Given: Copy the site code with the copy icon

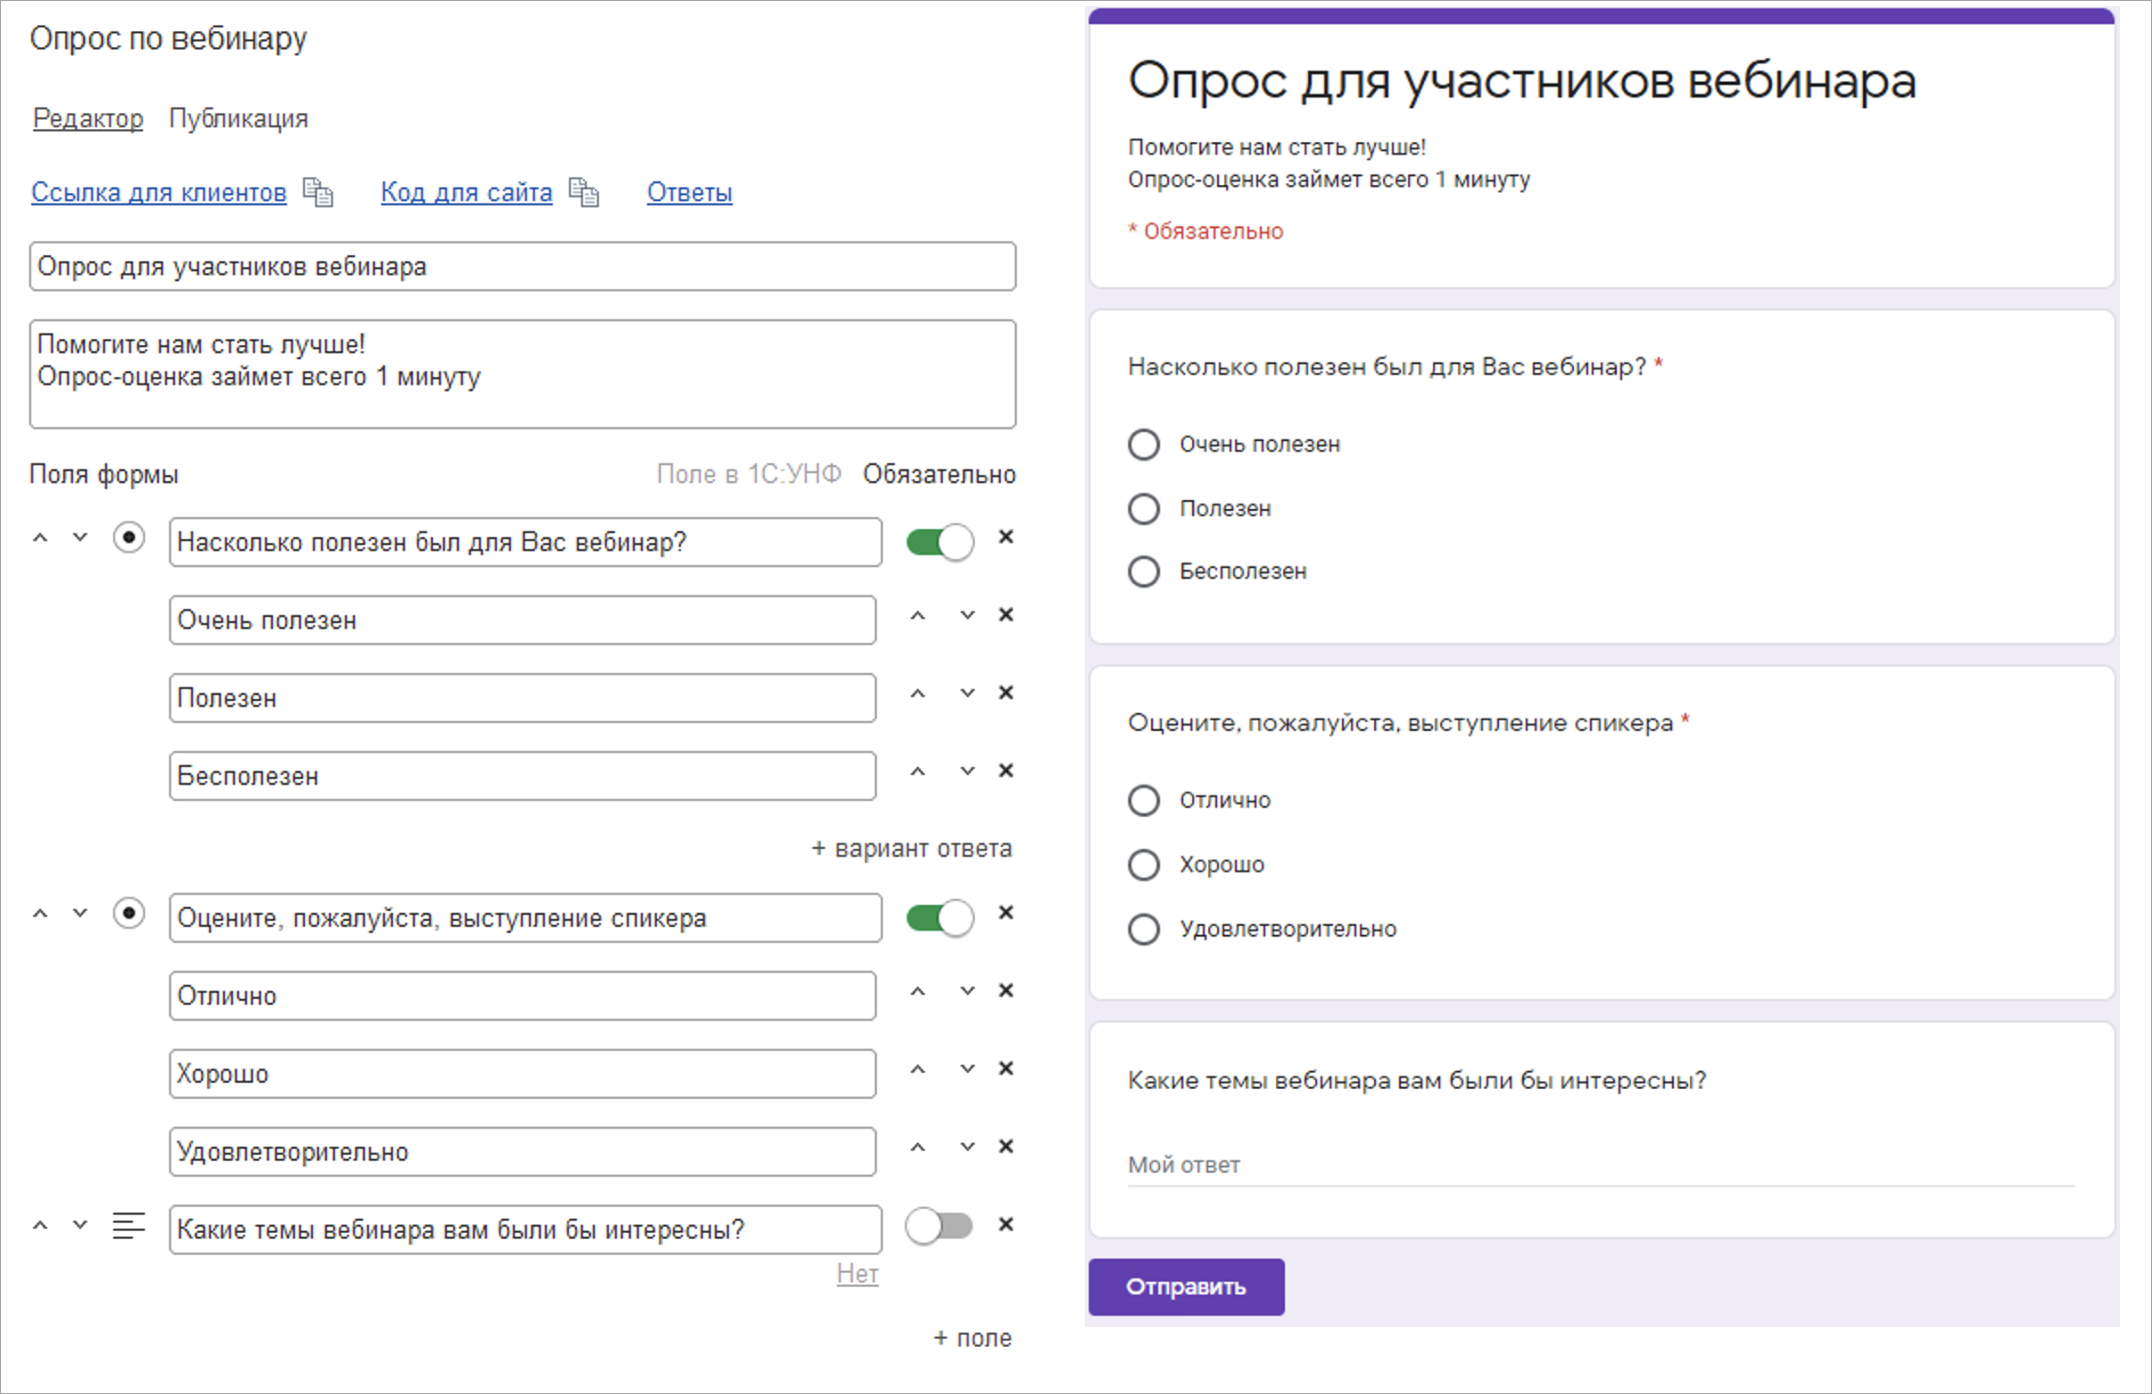Looking at the screenshot, I should (x=584, y=192).
